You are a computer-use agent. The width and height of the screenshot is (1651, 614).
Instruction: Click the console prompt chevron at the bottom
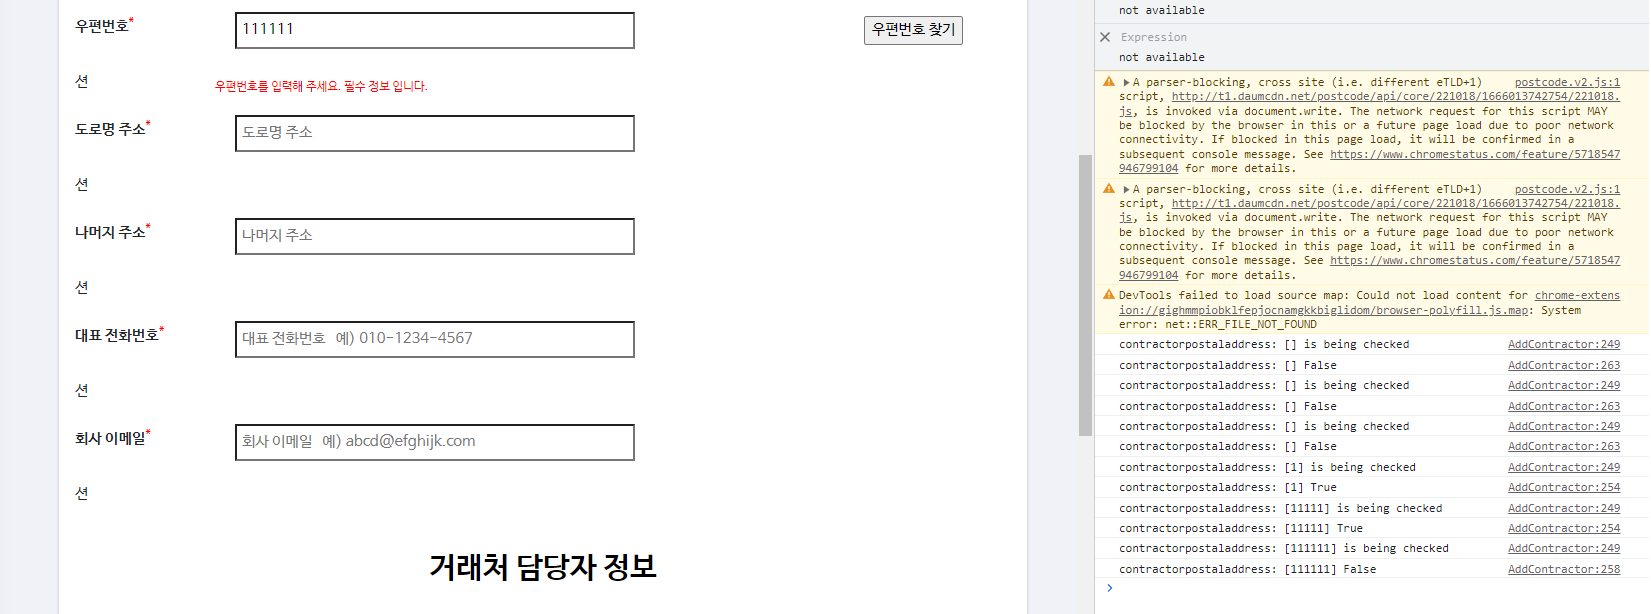[x=1109, y=588]
